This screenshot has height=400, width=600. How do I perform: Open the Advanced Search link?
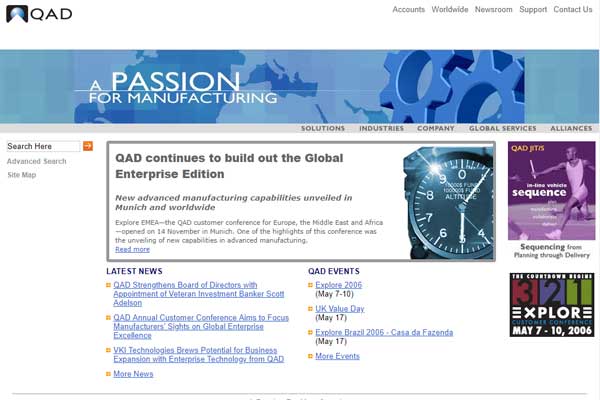click(36, 161)
